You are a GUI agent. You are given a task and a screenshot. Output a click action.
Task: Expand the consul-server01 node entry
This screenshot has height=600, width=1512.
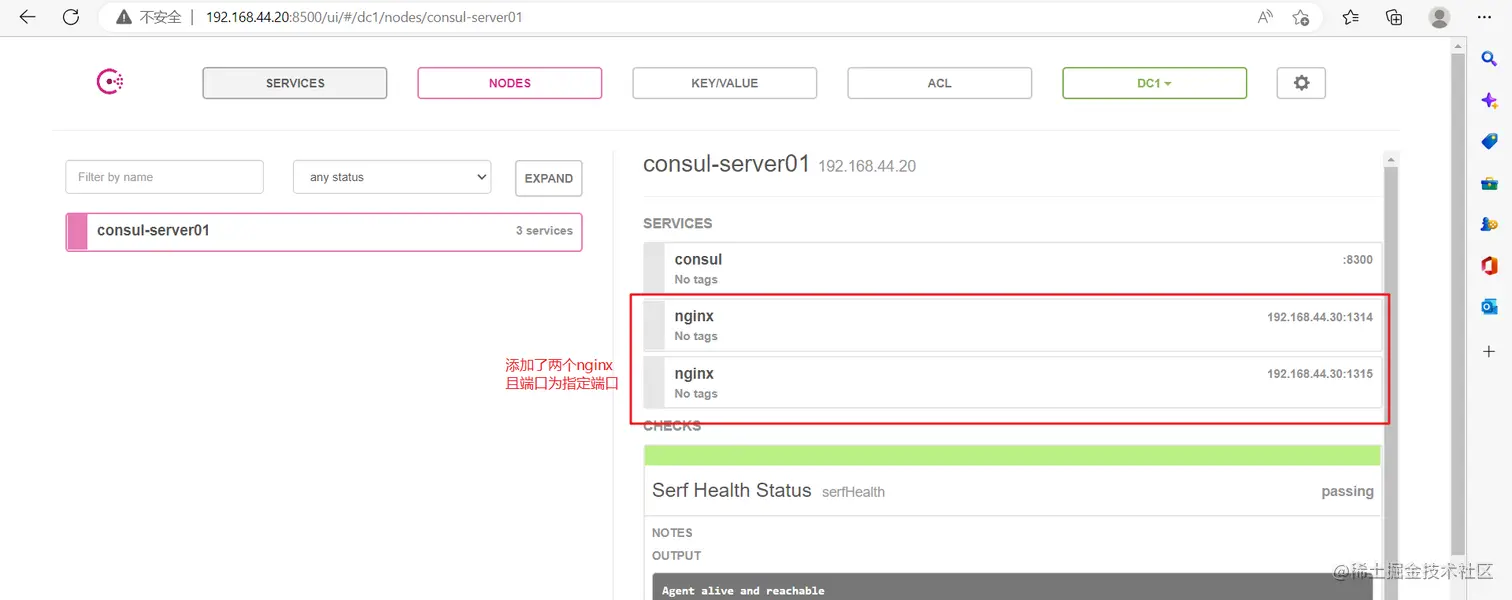point(324,231)
